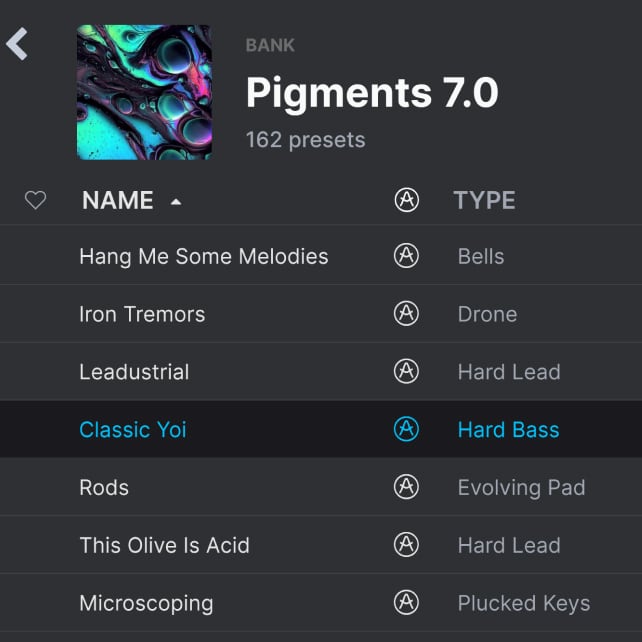The width and height of the screenshot is (642, 642).
Task: Click Arturia icon on Rods row
Action: [x=406, y=488]
